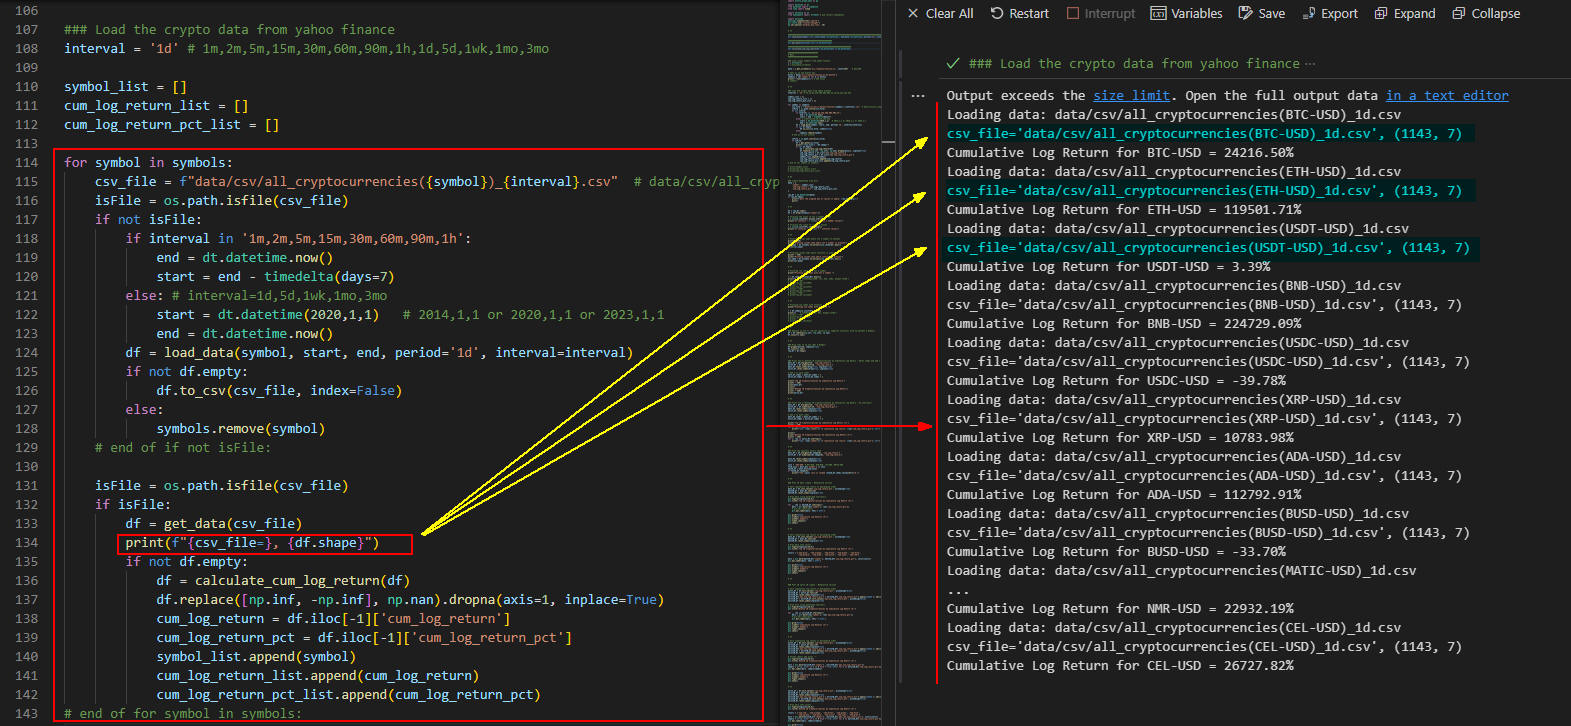Click the output line 'Loading data: ...(BTC-USD)_1d.csv'
The height and width of the screenshot is (726, 1571).
click(x=1174, y=114)
